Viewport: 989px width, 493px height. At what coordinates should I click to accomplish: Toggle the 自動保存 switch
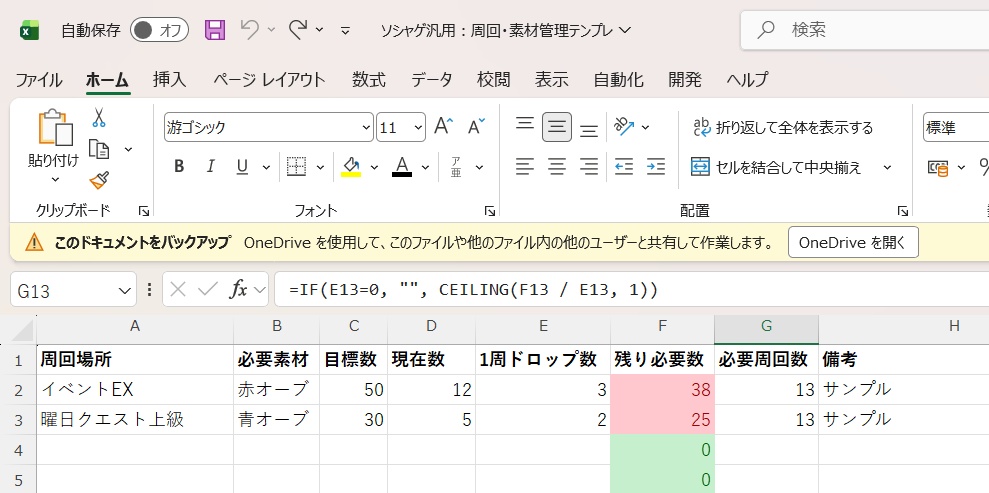pos(160,30)
